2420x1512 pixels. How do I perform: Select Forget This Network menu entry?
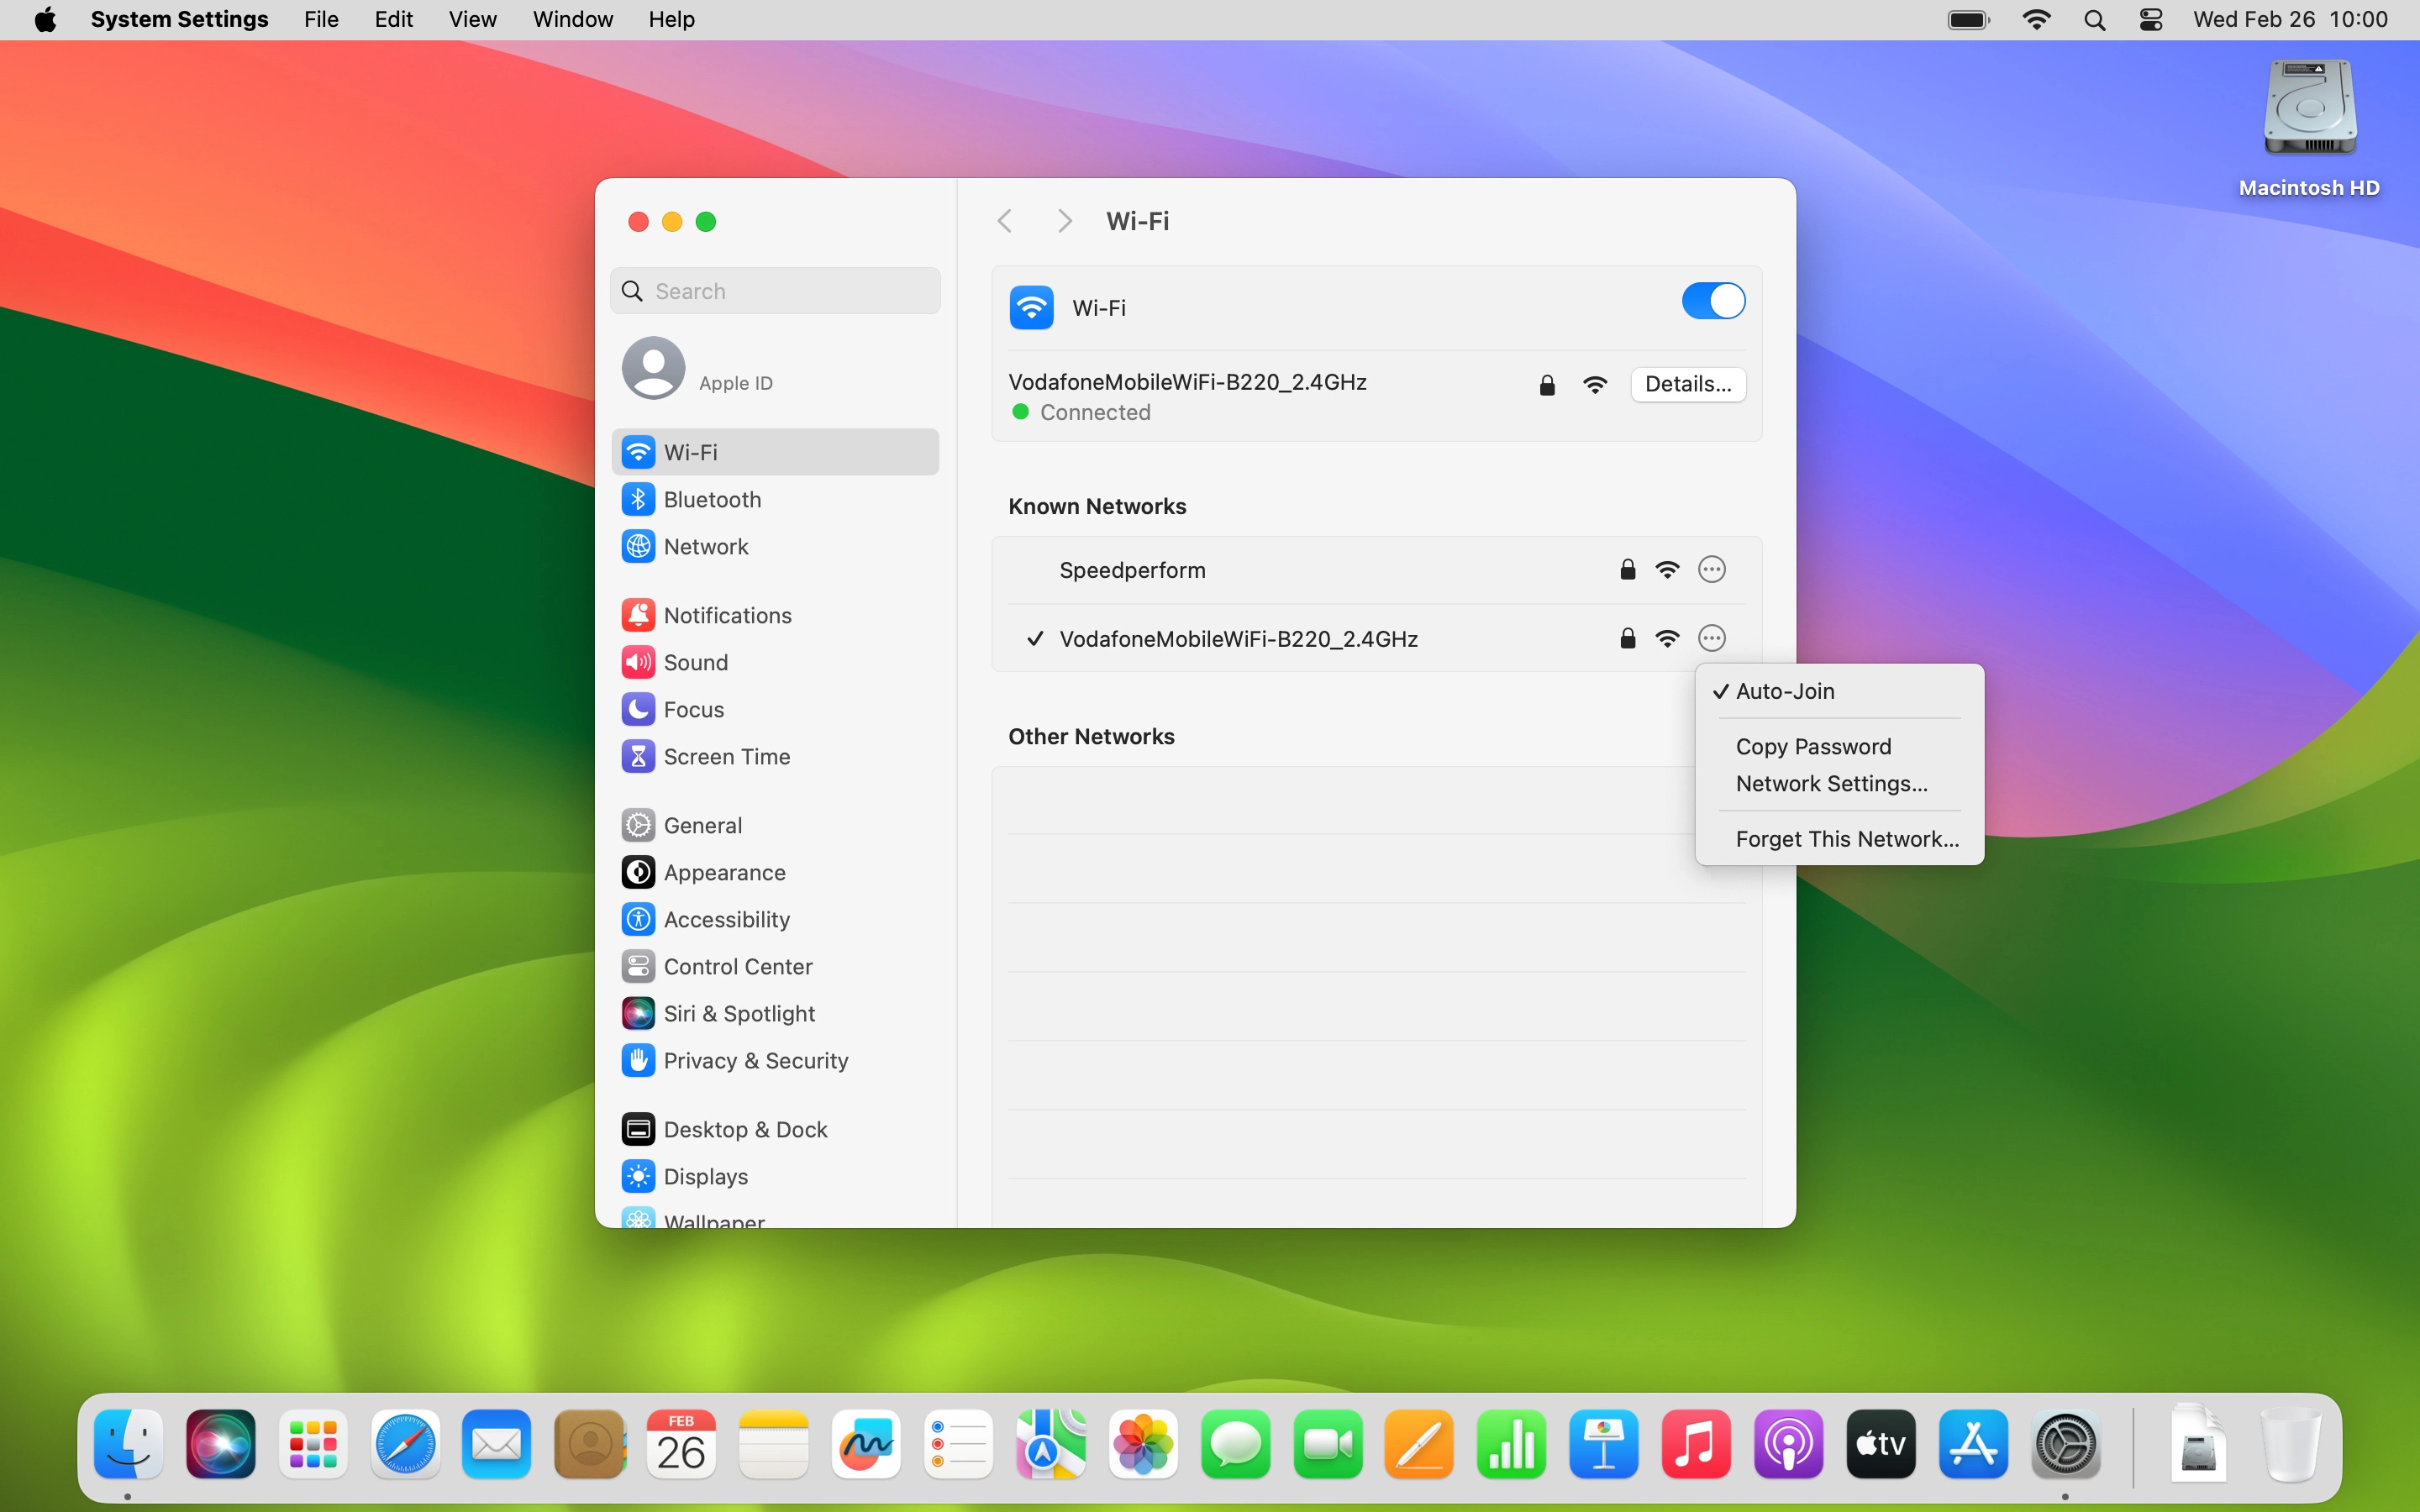pyautogui.click(x=1846, y=839)
